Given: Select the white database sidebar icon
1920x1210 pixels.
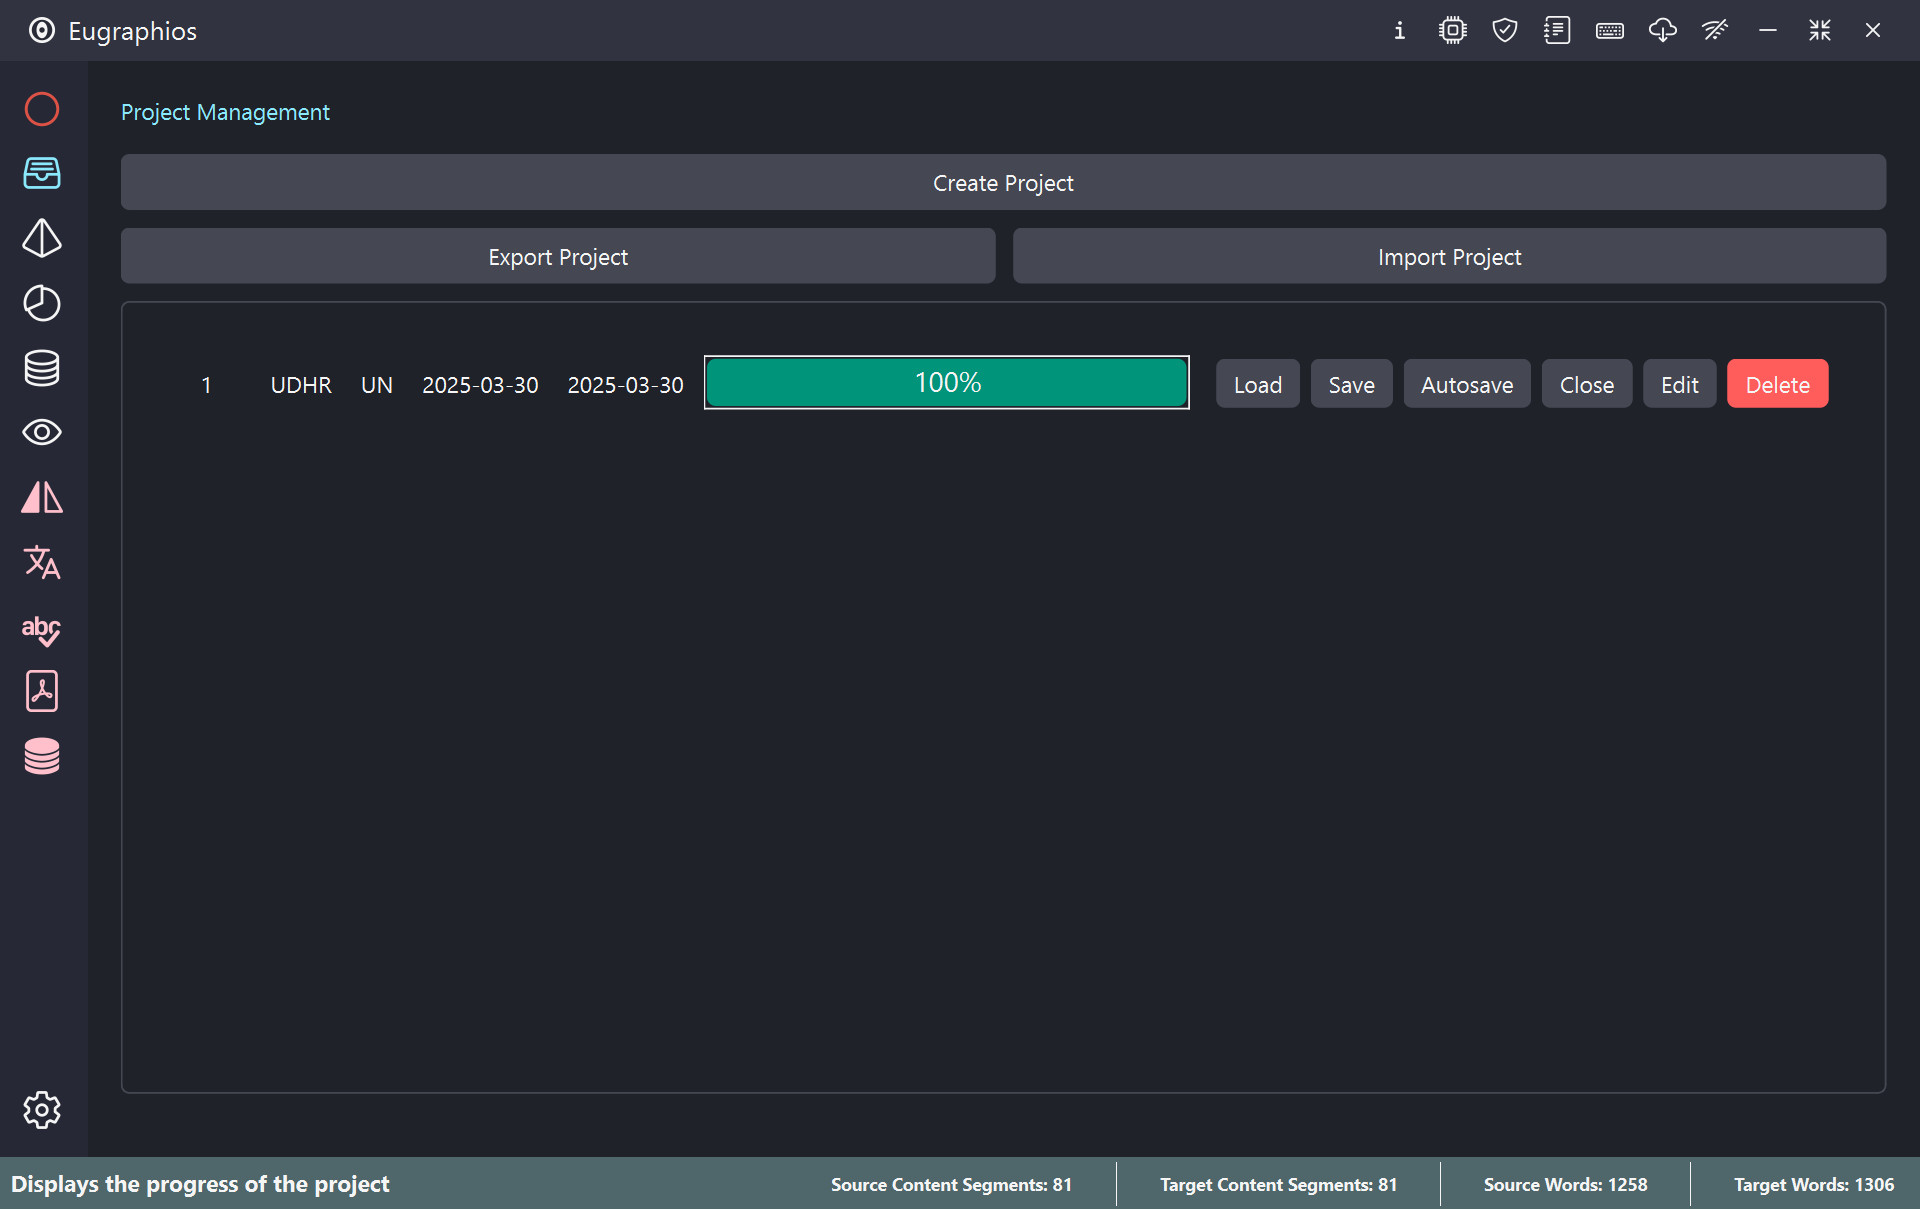Looking at the screenshot, I should point(42,368).
